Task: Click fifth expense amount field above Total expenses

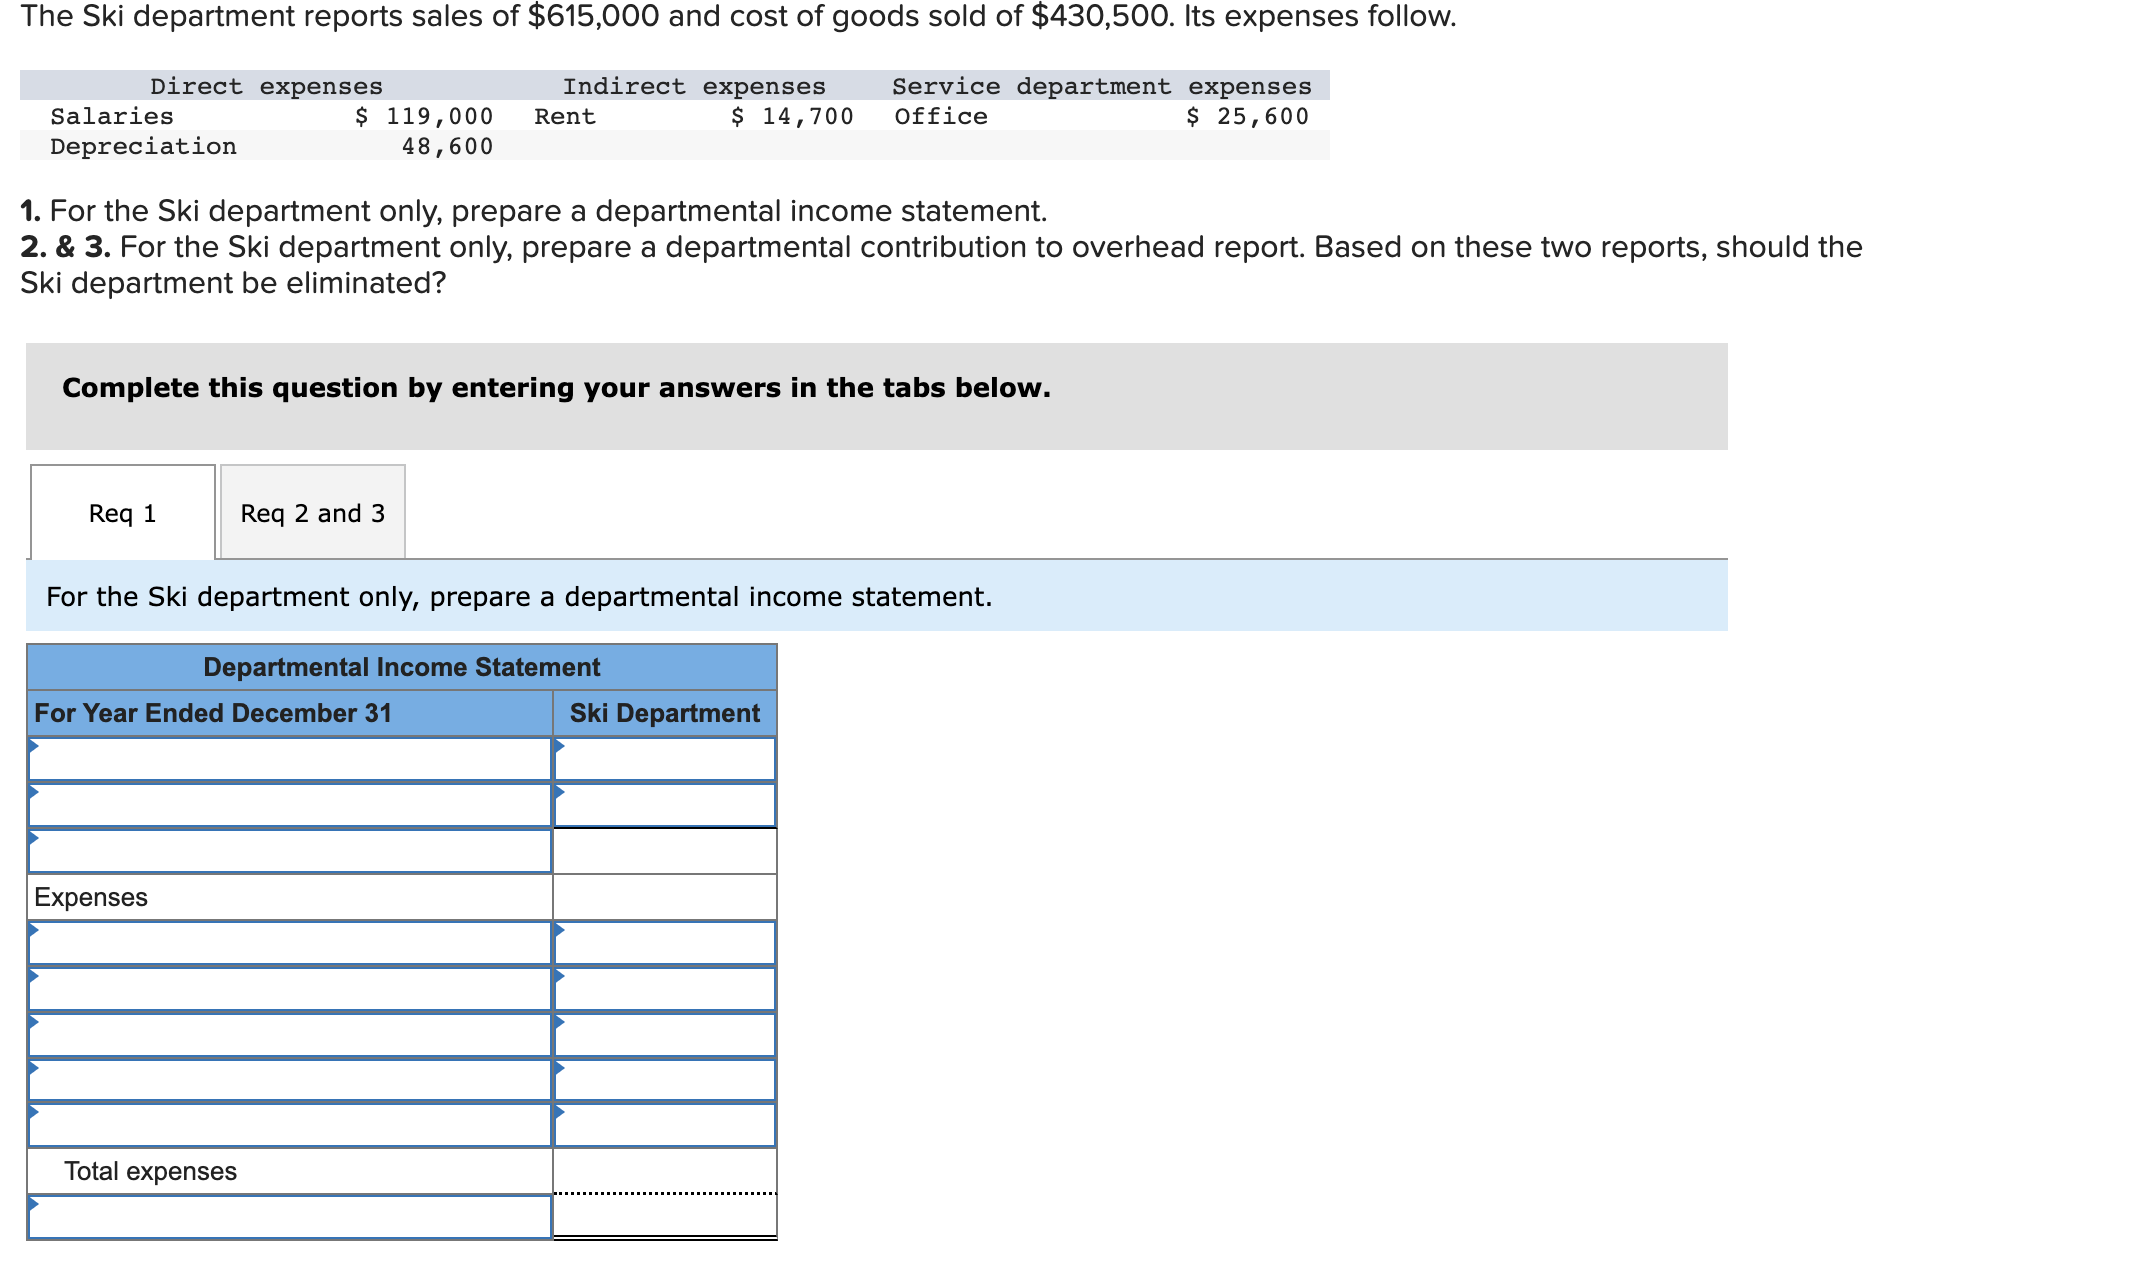Action: [x=665, y=1125]
